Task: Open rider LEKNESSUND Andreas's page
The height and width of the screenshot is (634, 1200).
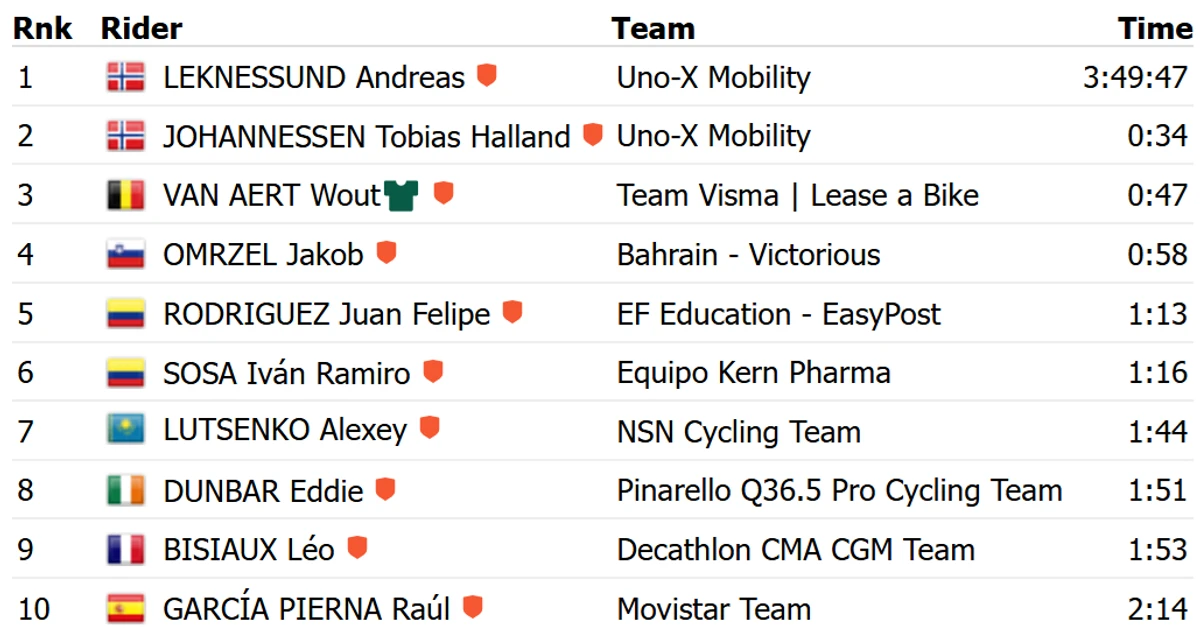Action: (x=314, y=77)
